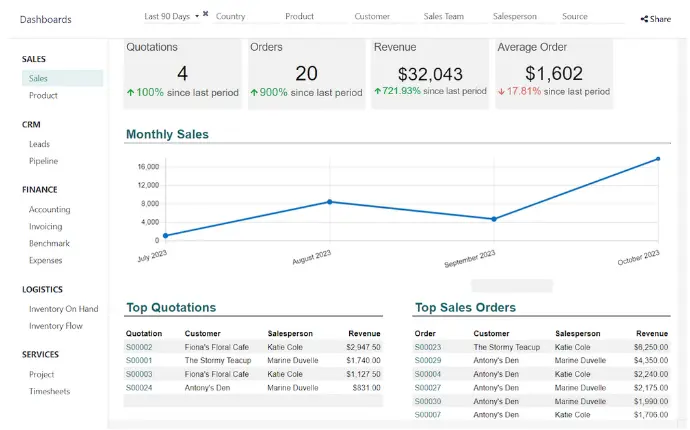Go to the Pipeline dashboard under CRM
Image resolution: width=690 pixels, height=430 pixels.
pyautogui.click(x=43, y=161)
